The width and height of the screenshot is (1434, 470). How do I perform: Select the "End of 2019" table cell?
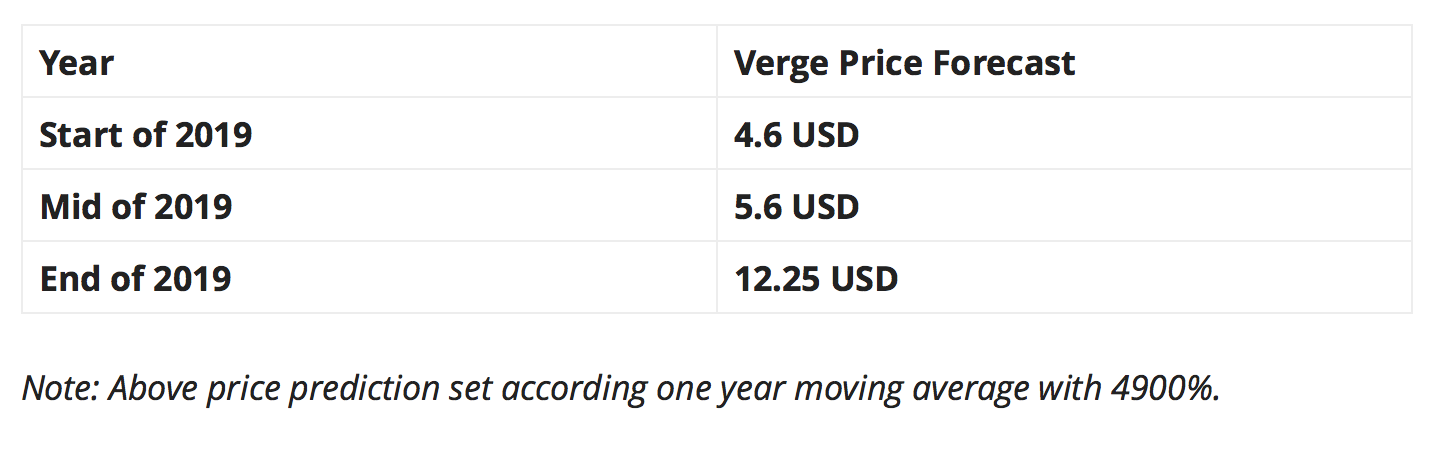point(136,278)
